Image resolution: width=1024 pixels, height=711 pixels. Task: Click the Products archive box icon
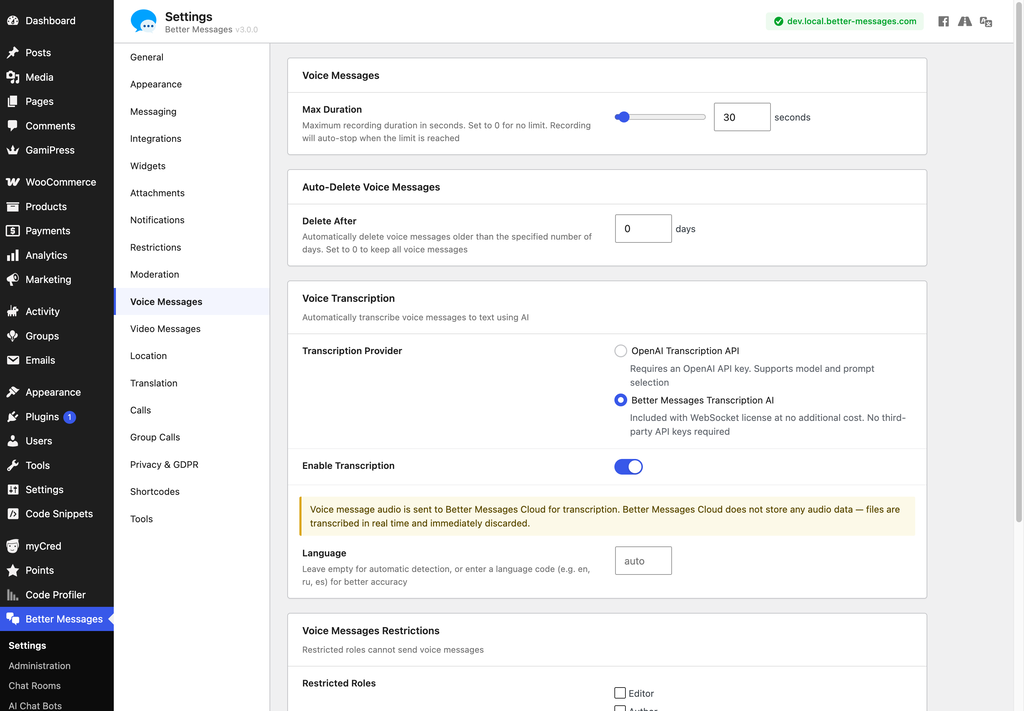pos(12,206)
